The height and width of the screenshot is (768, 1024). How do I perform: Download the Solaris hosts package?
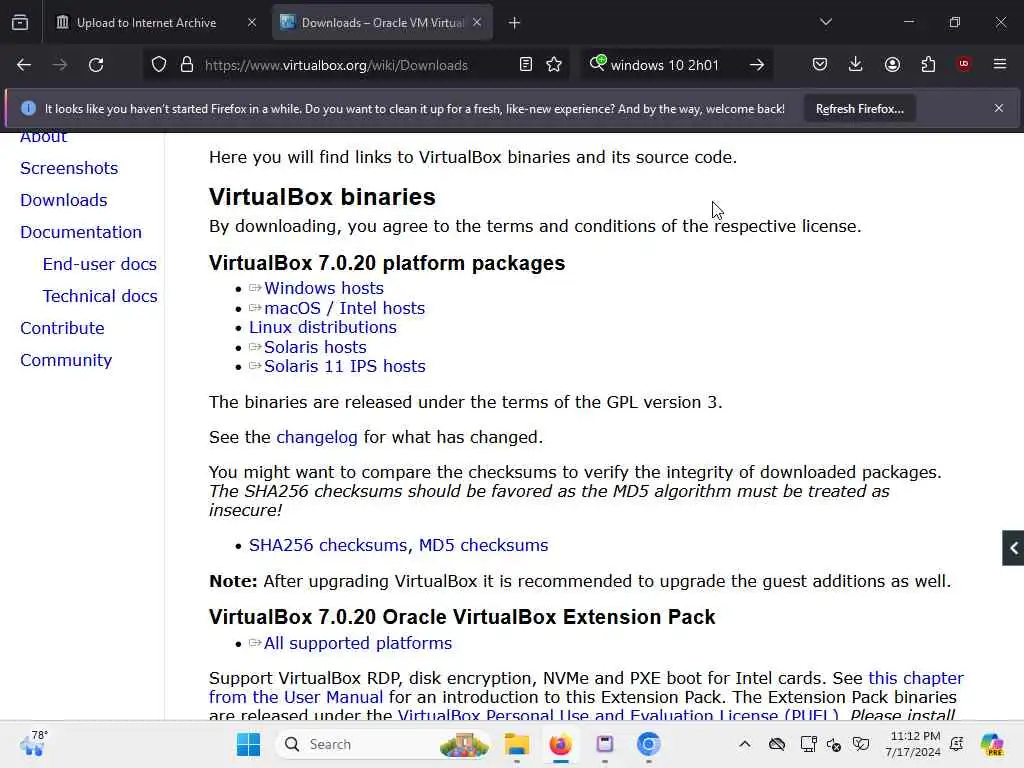[x=315, y=347]
